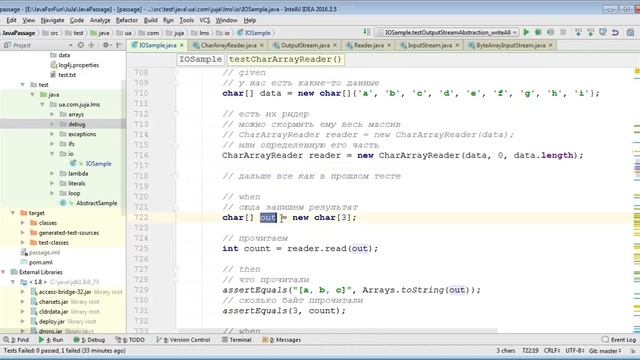Screen dimensions: 640x360
Task: Click the UTF-8 encoding selector
Action: [574, 351]
